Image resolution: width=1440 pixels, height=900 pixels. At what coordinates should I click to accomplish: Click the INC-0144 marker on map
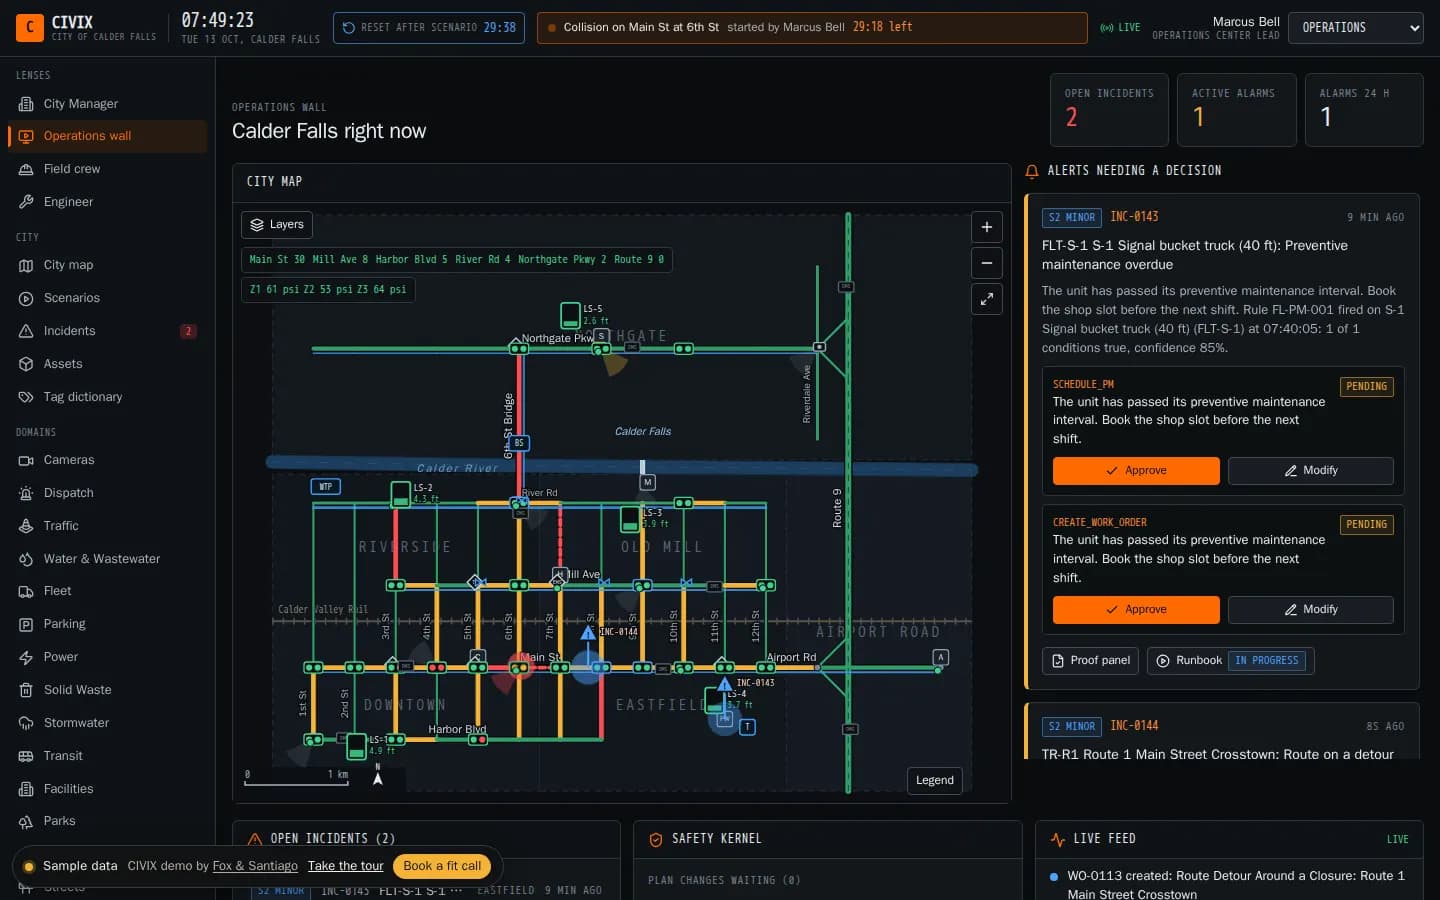588,632
